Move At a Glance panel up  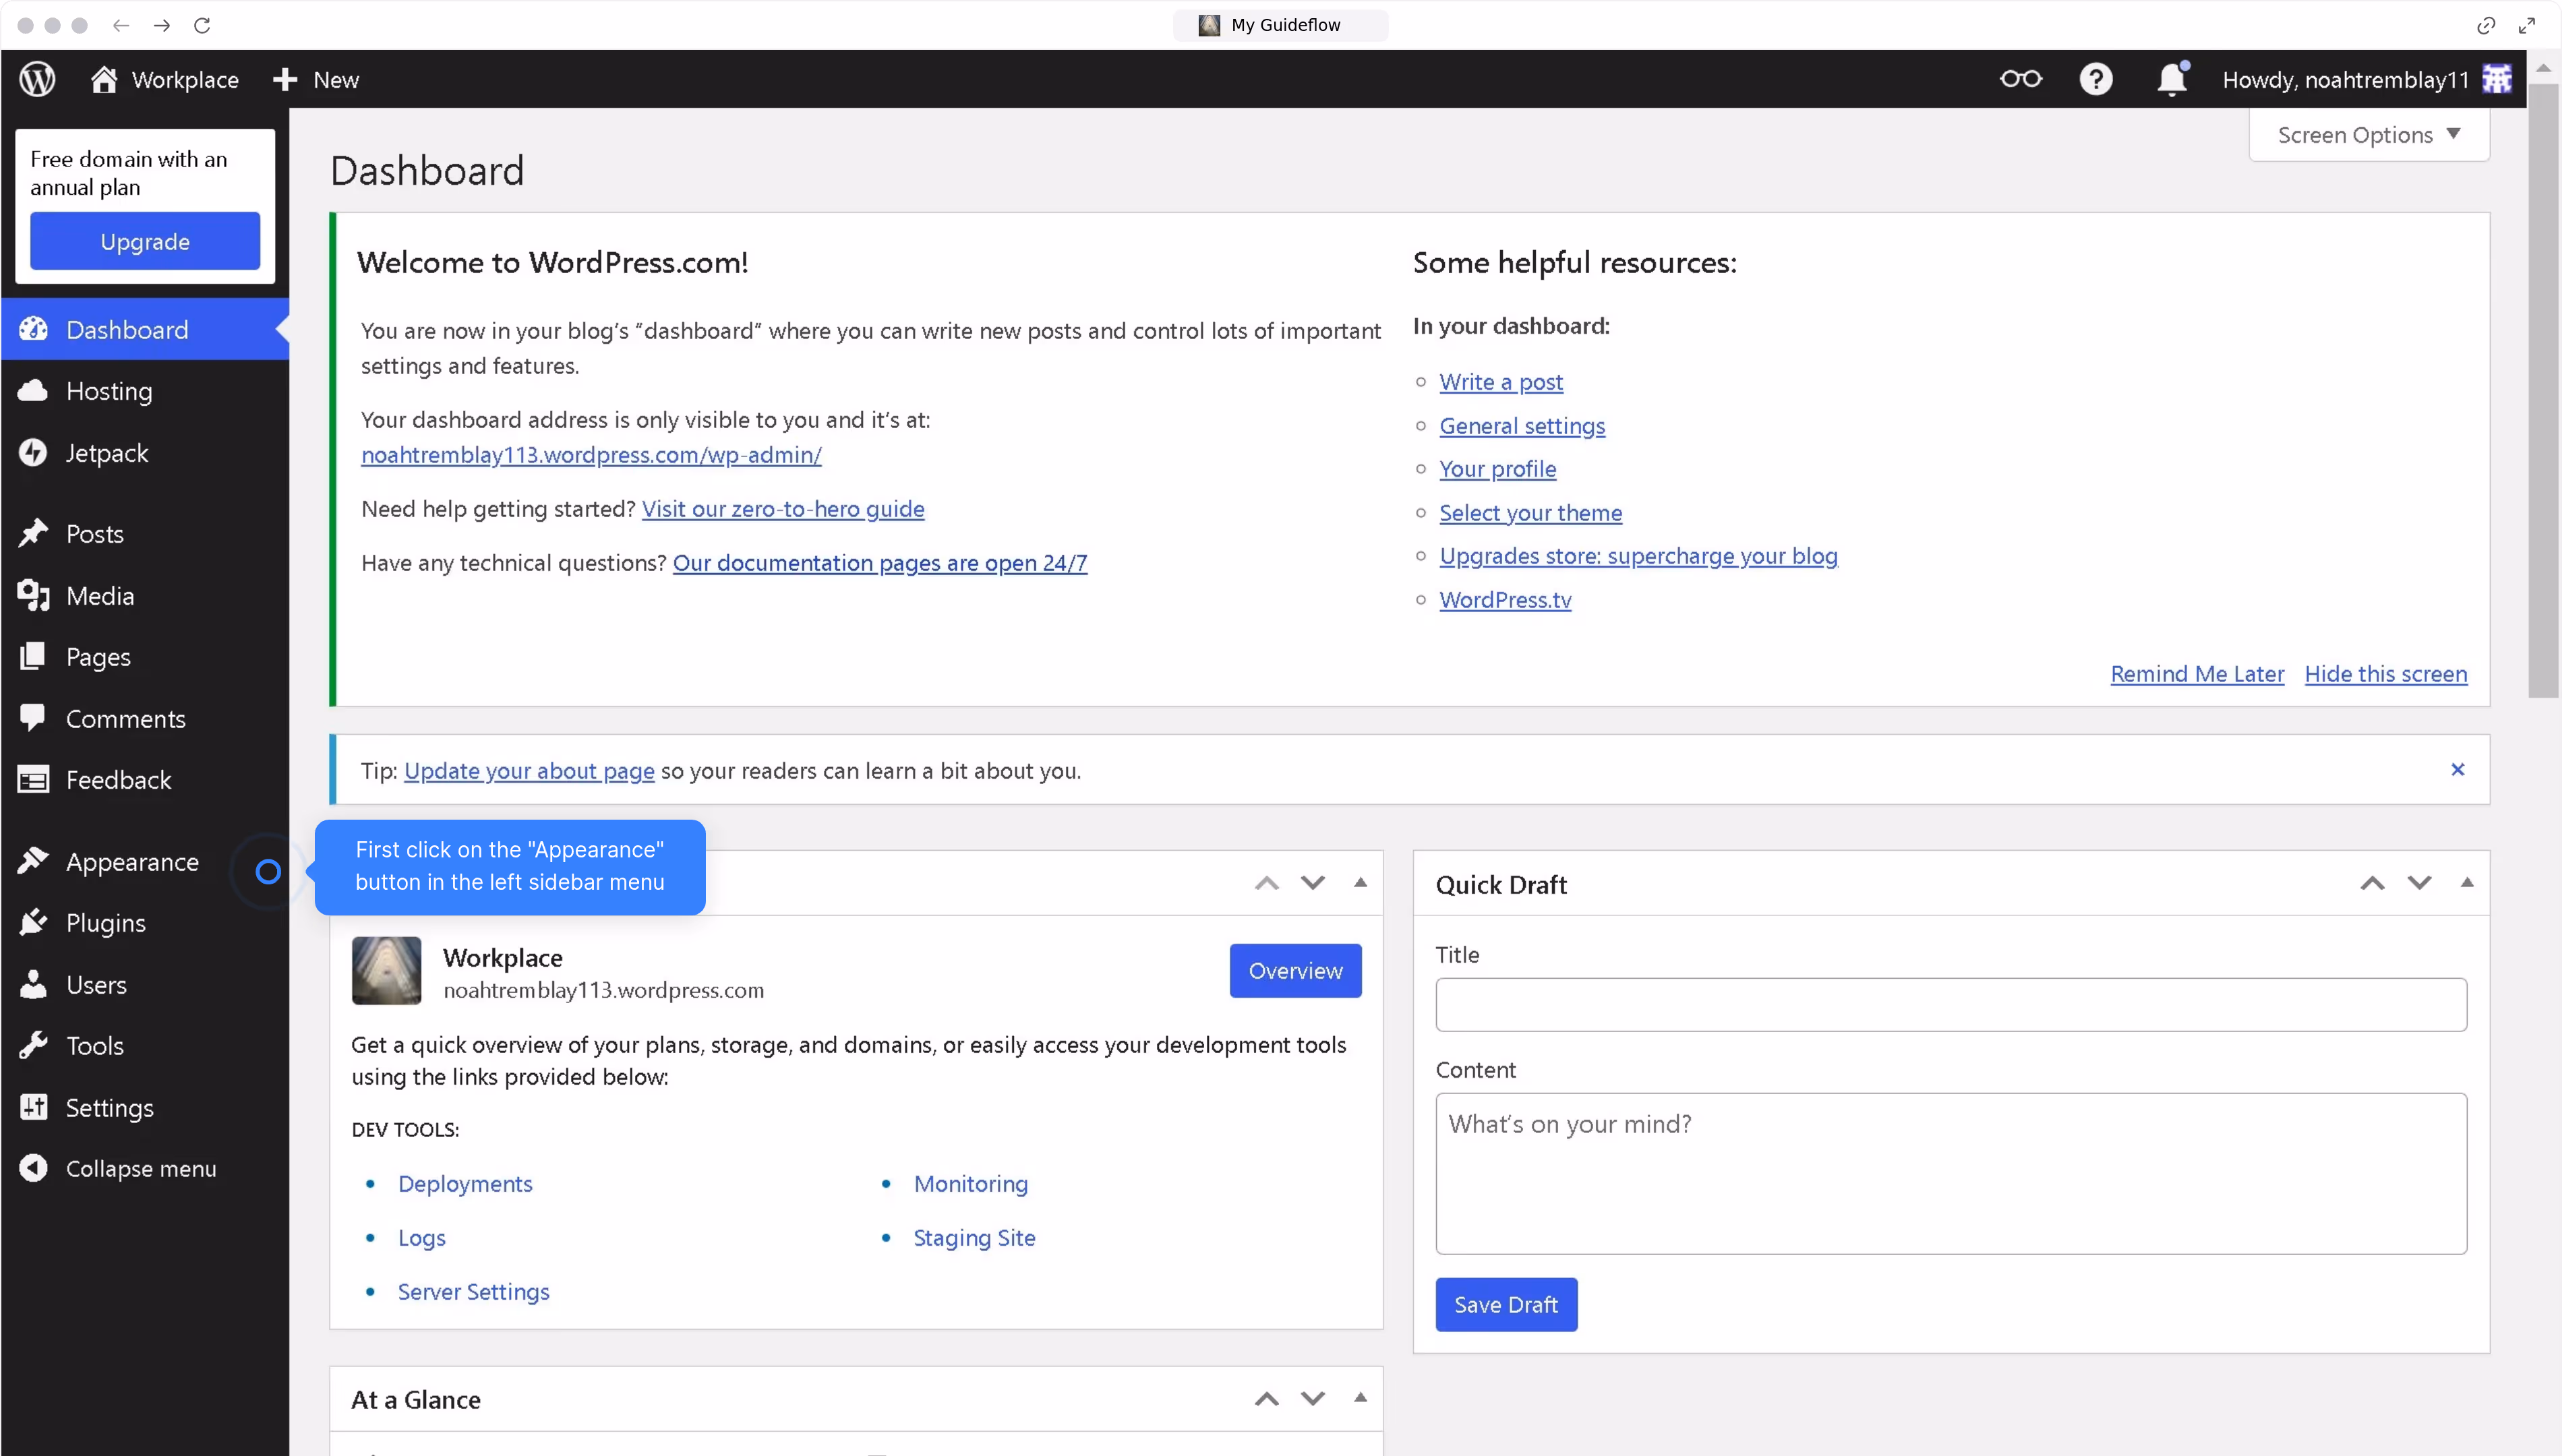click(1266, 1398)
